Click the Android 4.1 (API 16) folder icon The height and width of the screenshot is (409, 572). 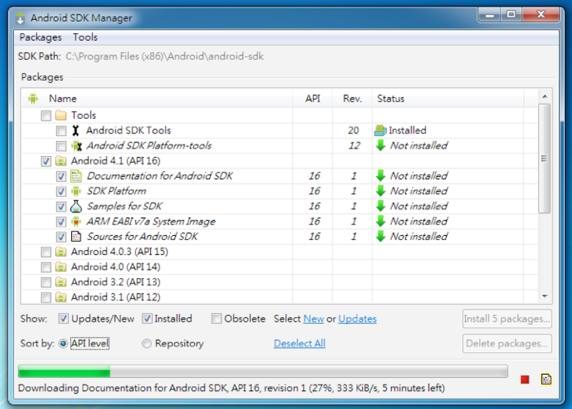click(61, 161)
